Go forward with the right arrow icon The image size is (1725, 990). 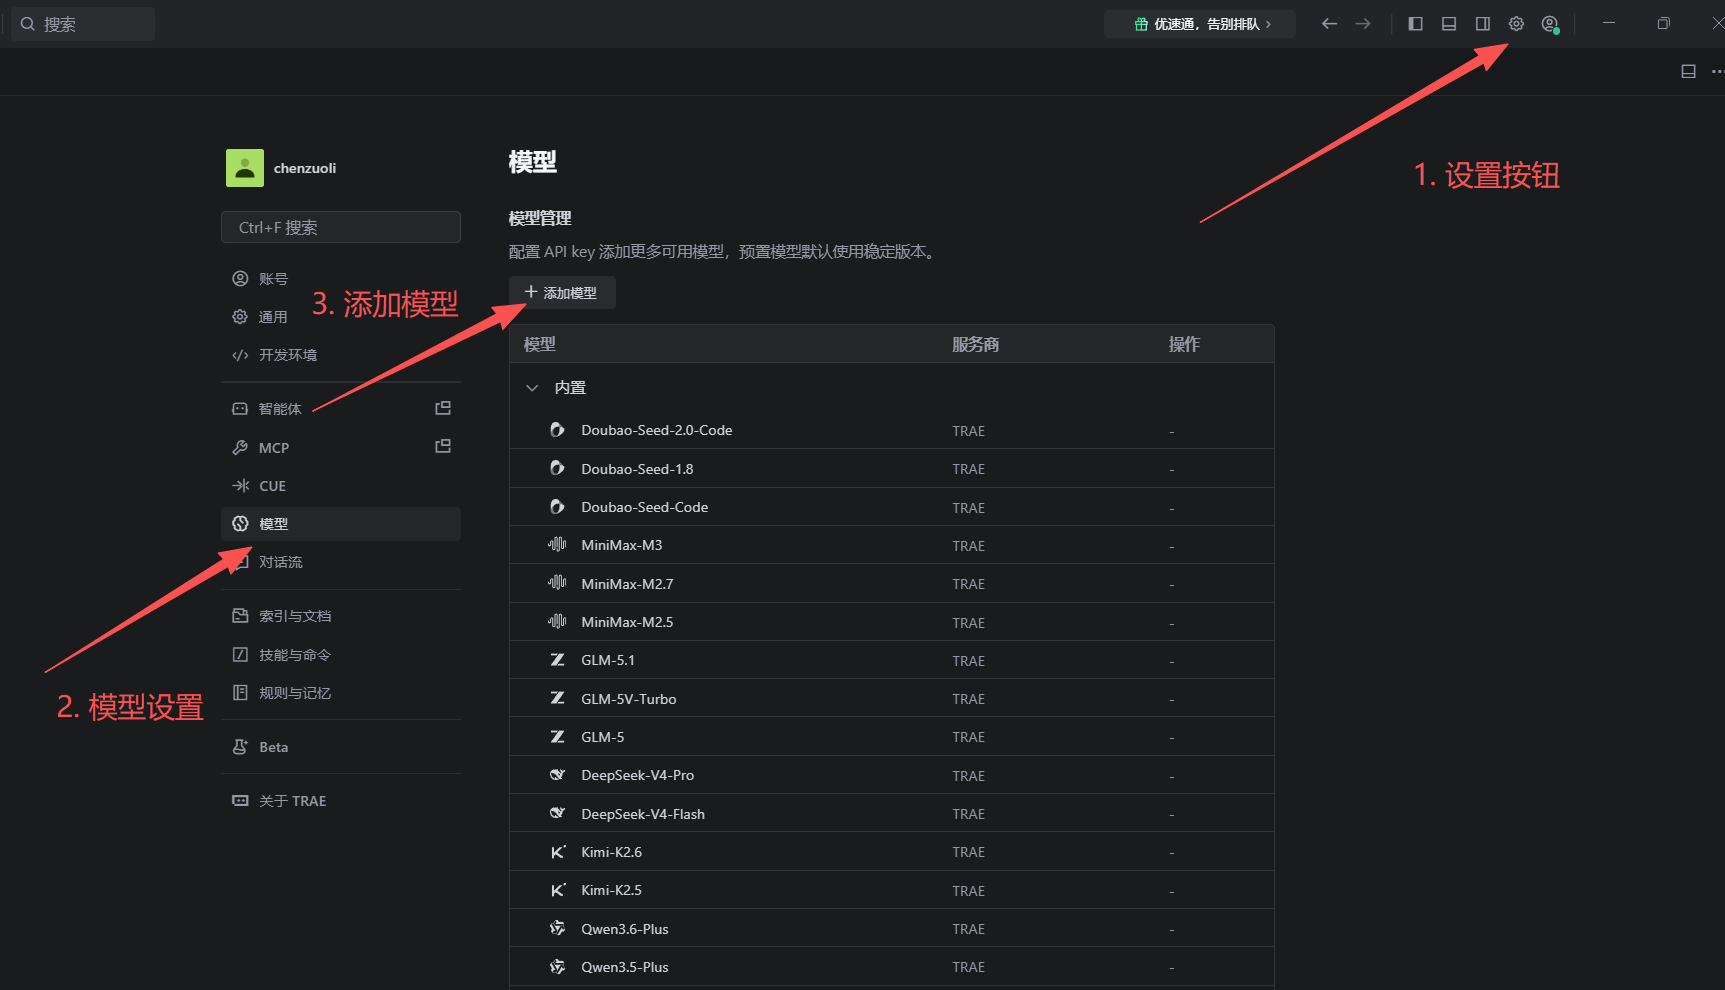click(1363, 24)
